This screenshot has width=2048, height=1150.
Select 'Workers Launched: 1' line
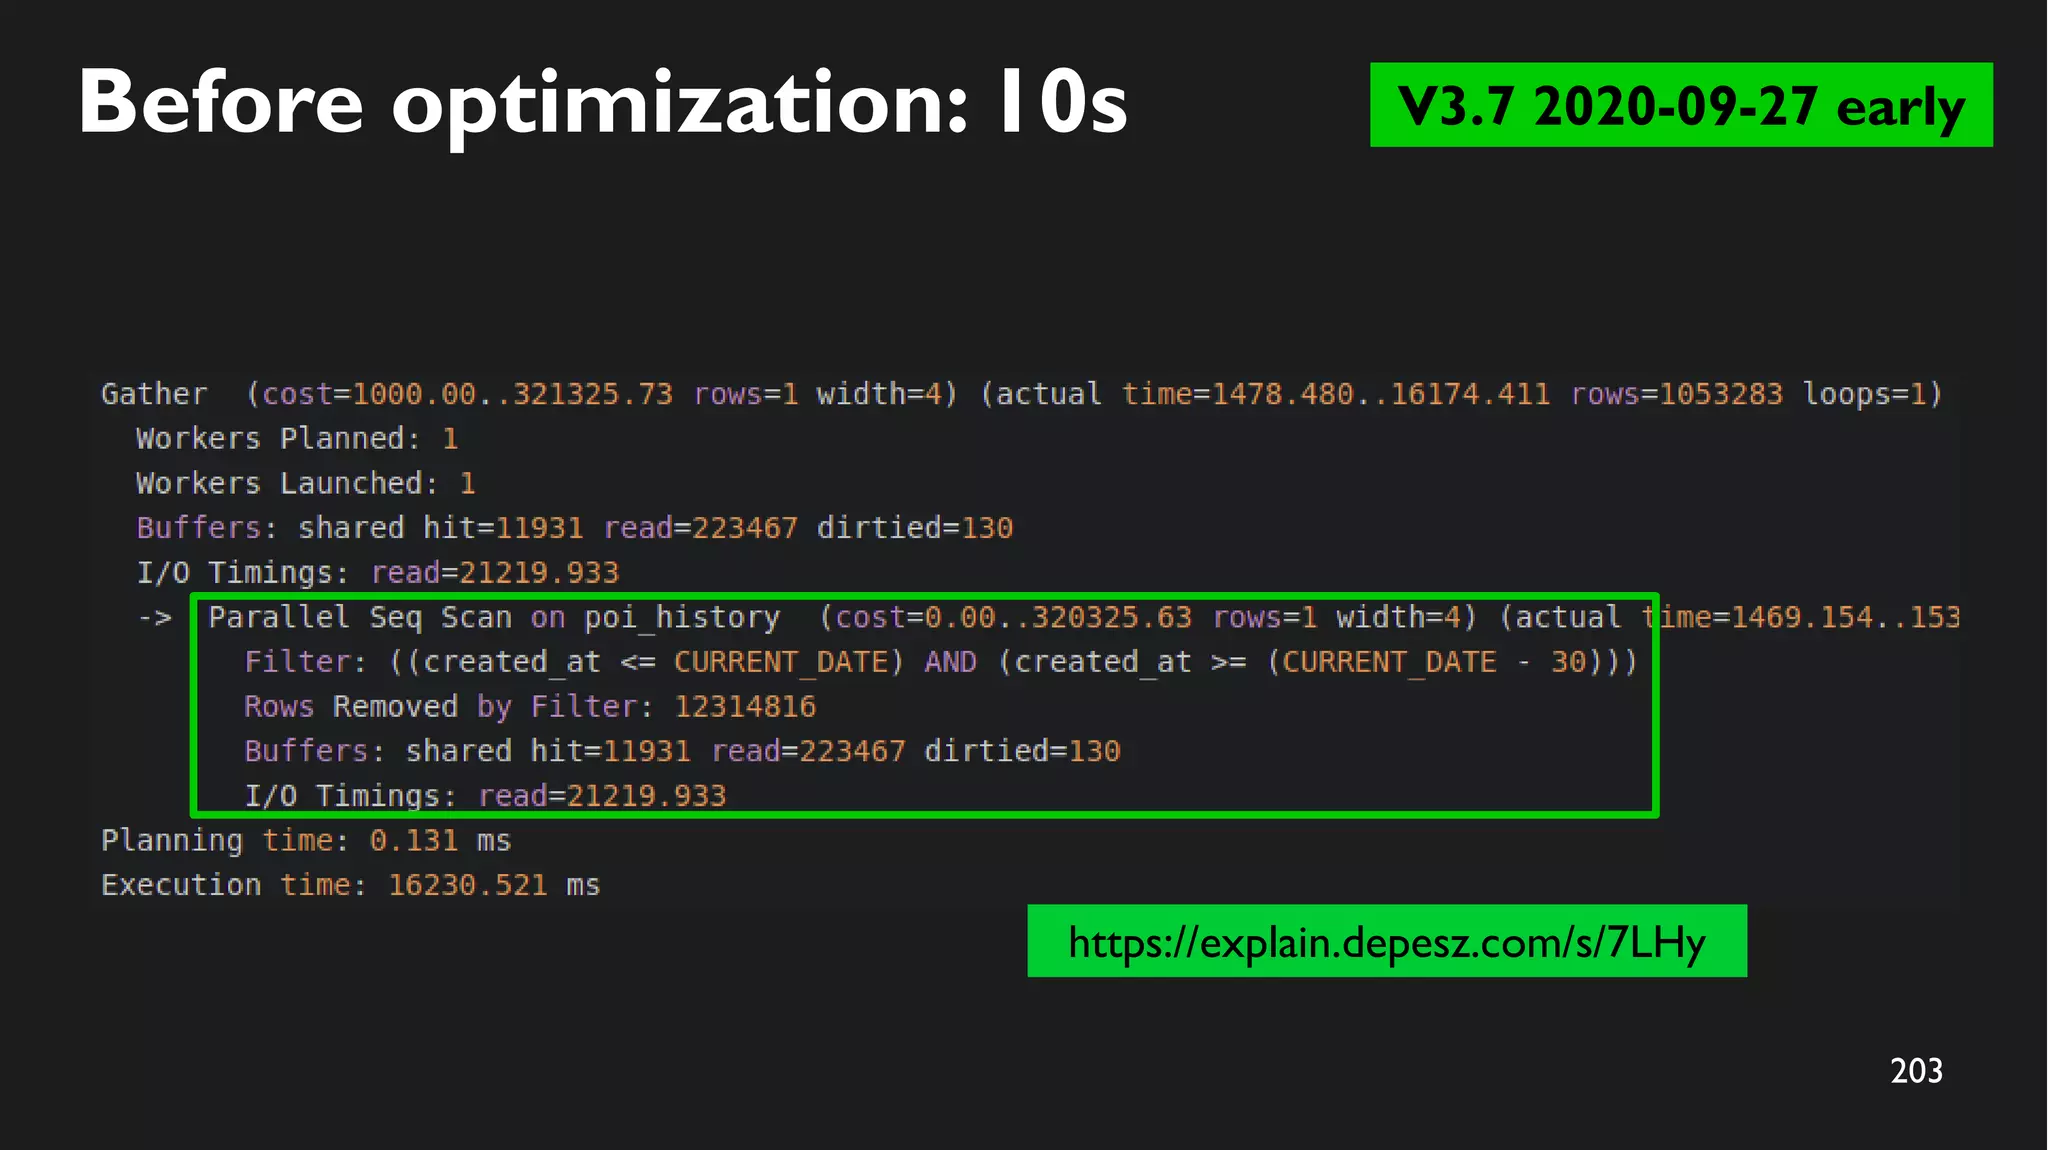click(x=306, y=484)
